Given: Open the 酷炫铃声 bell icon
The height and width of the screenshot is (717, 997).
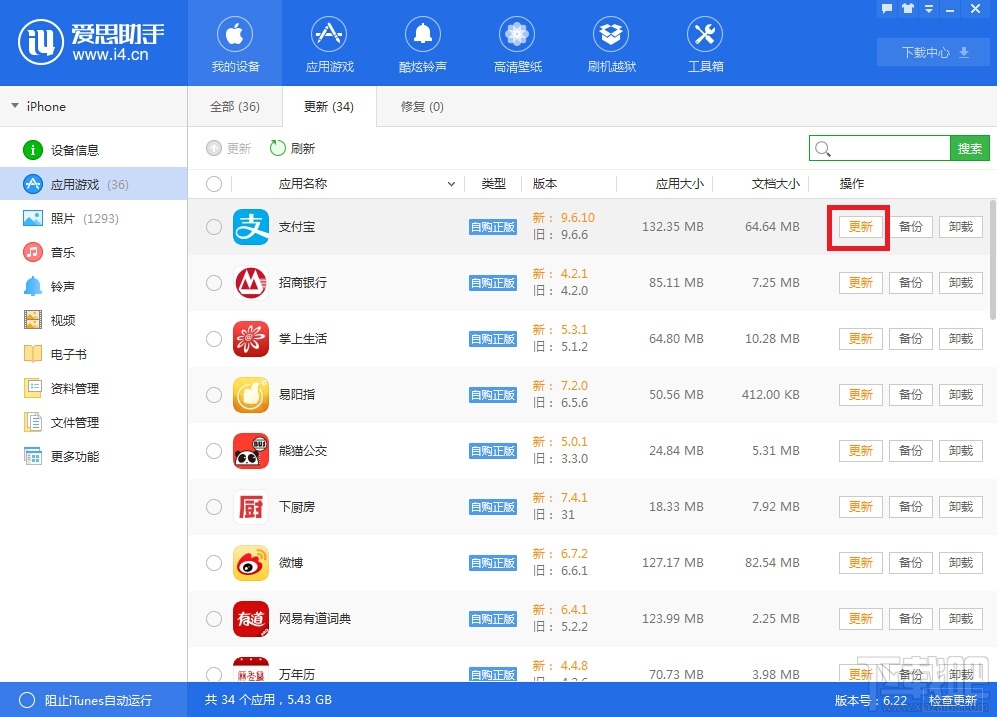Looking at the screenshot, I should [x=423, y=44].
